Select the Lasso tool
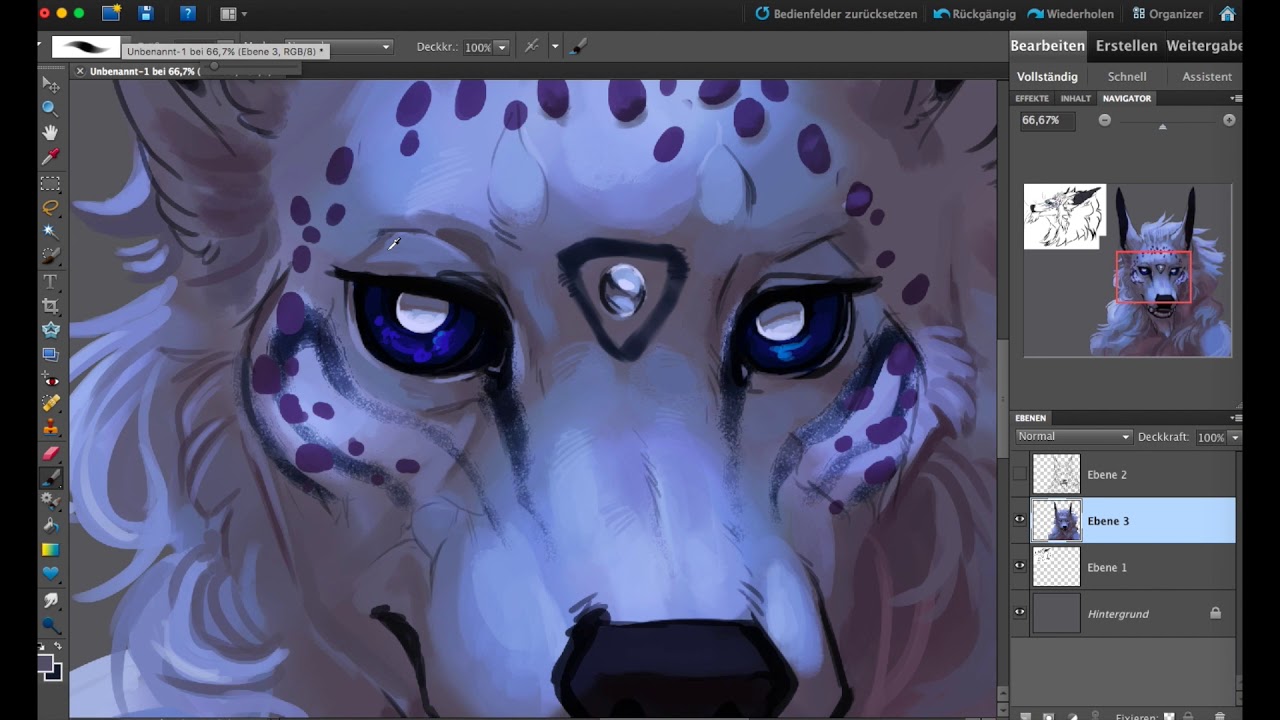Screen dimensions: 1280x720 50,208
